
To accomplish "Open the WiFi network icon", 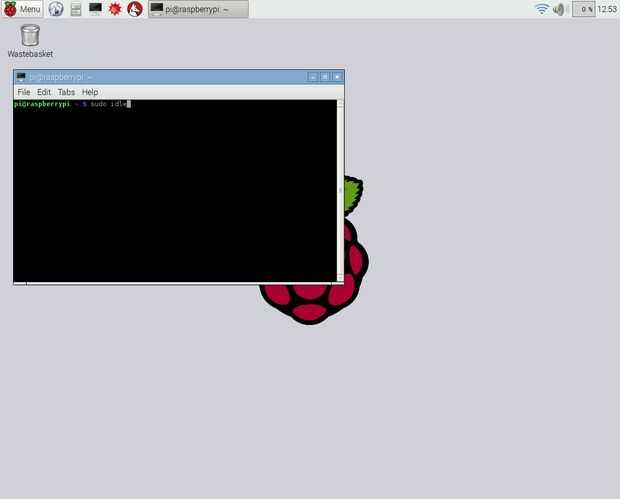I will (x=542, y=9).
